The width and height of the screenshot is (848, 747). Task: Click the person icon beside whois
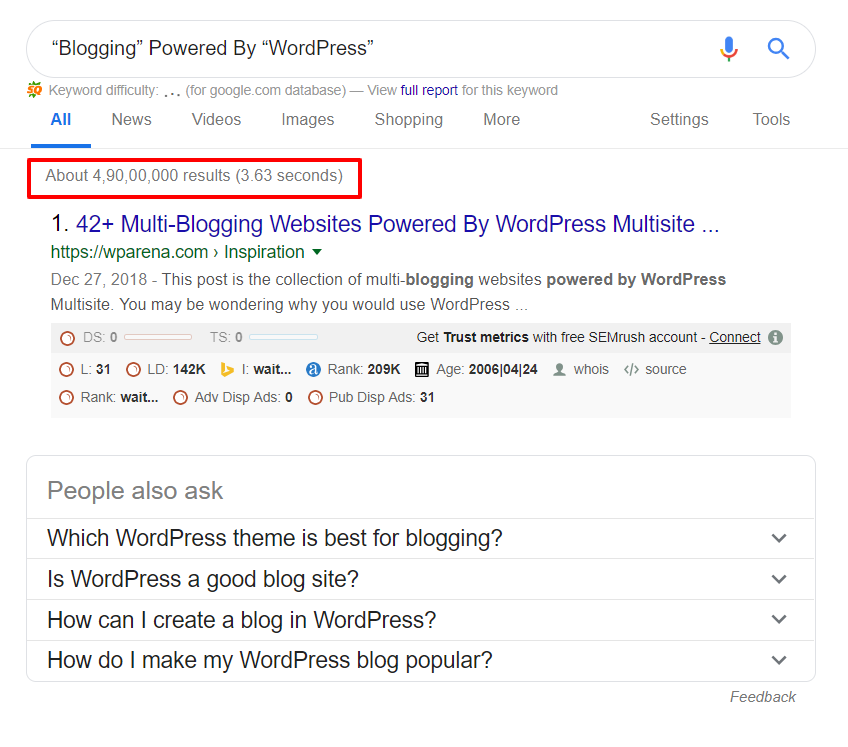[559, 369]
